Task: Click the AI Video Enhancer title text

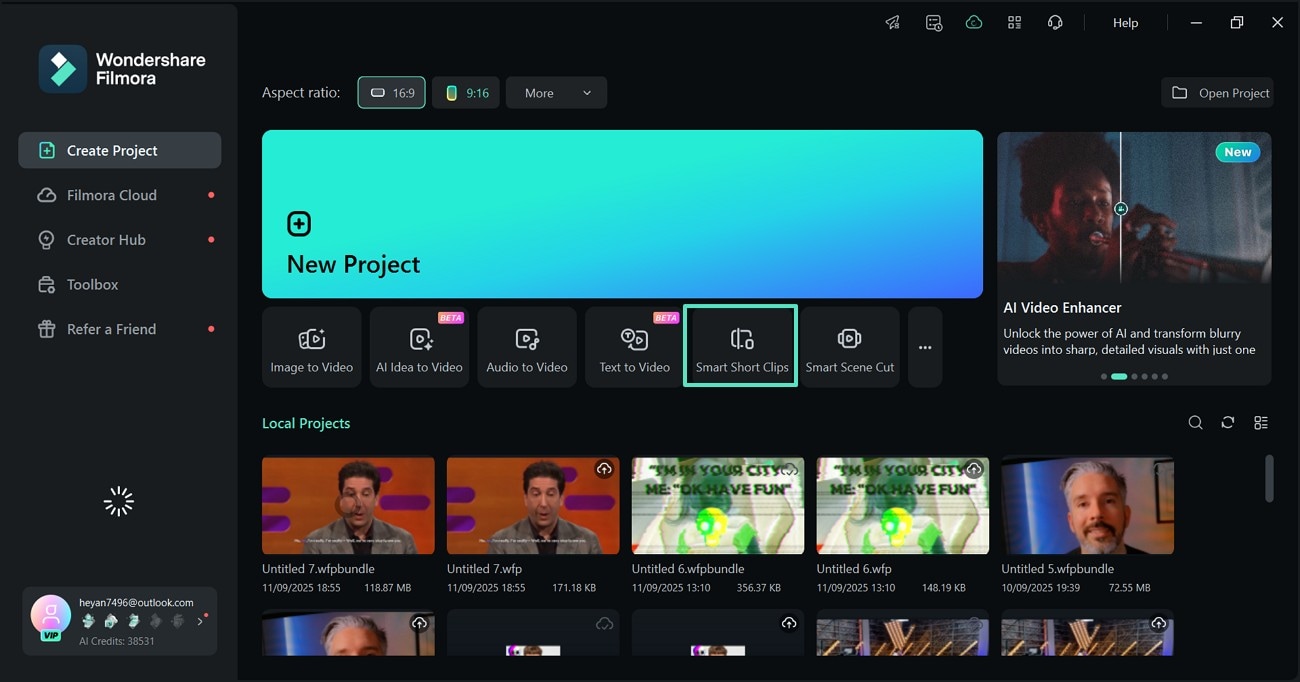Action: click(x=1063, y=308)
